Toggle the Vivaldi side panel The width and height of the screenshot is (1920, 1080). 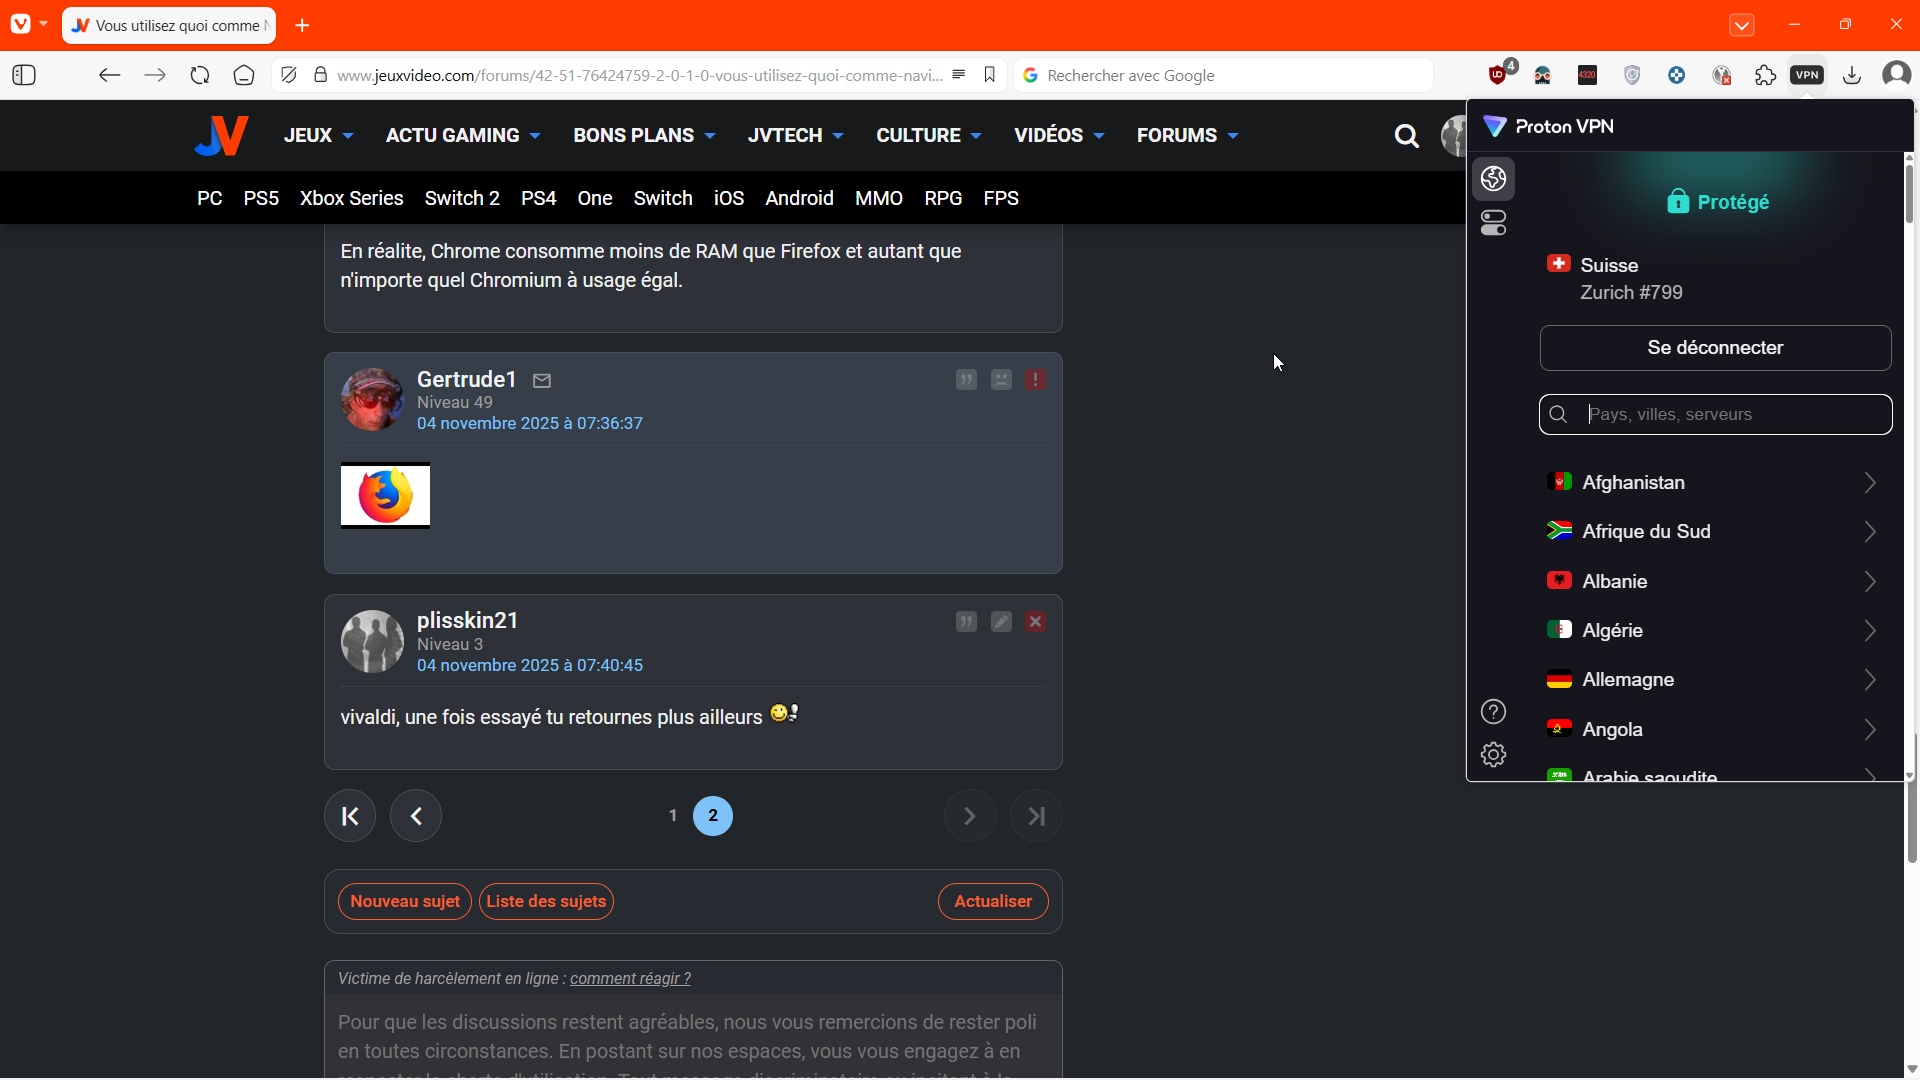tap(24, 75)
